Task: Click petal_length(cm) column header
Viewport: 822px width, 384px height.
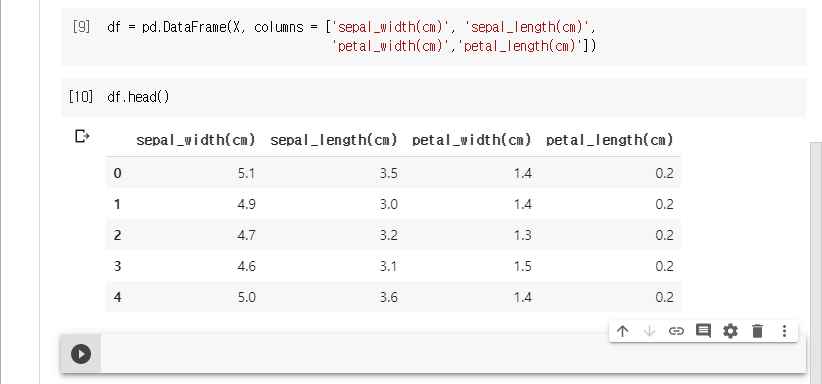Action: pos(610,140)
